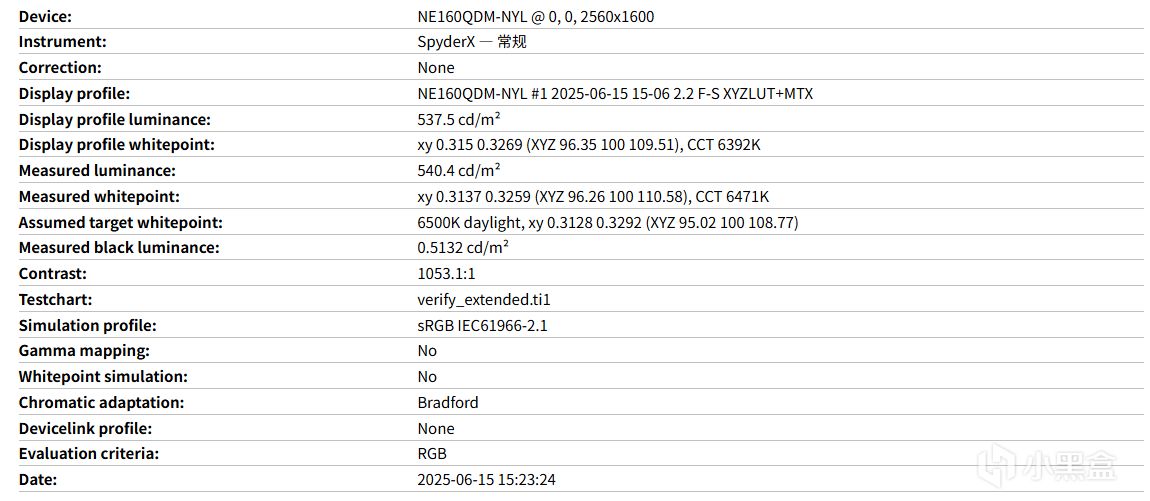Click the verify_extended.ti1 testchart name
The width and height of the screenshot is (1150, 501).
pos(484,300)
